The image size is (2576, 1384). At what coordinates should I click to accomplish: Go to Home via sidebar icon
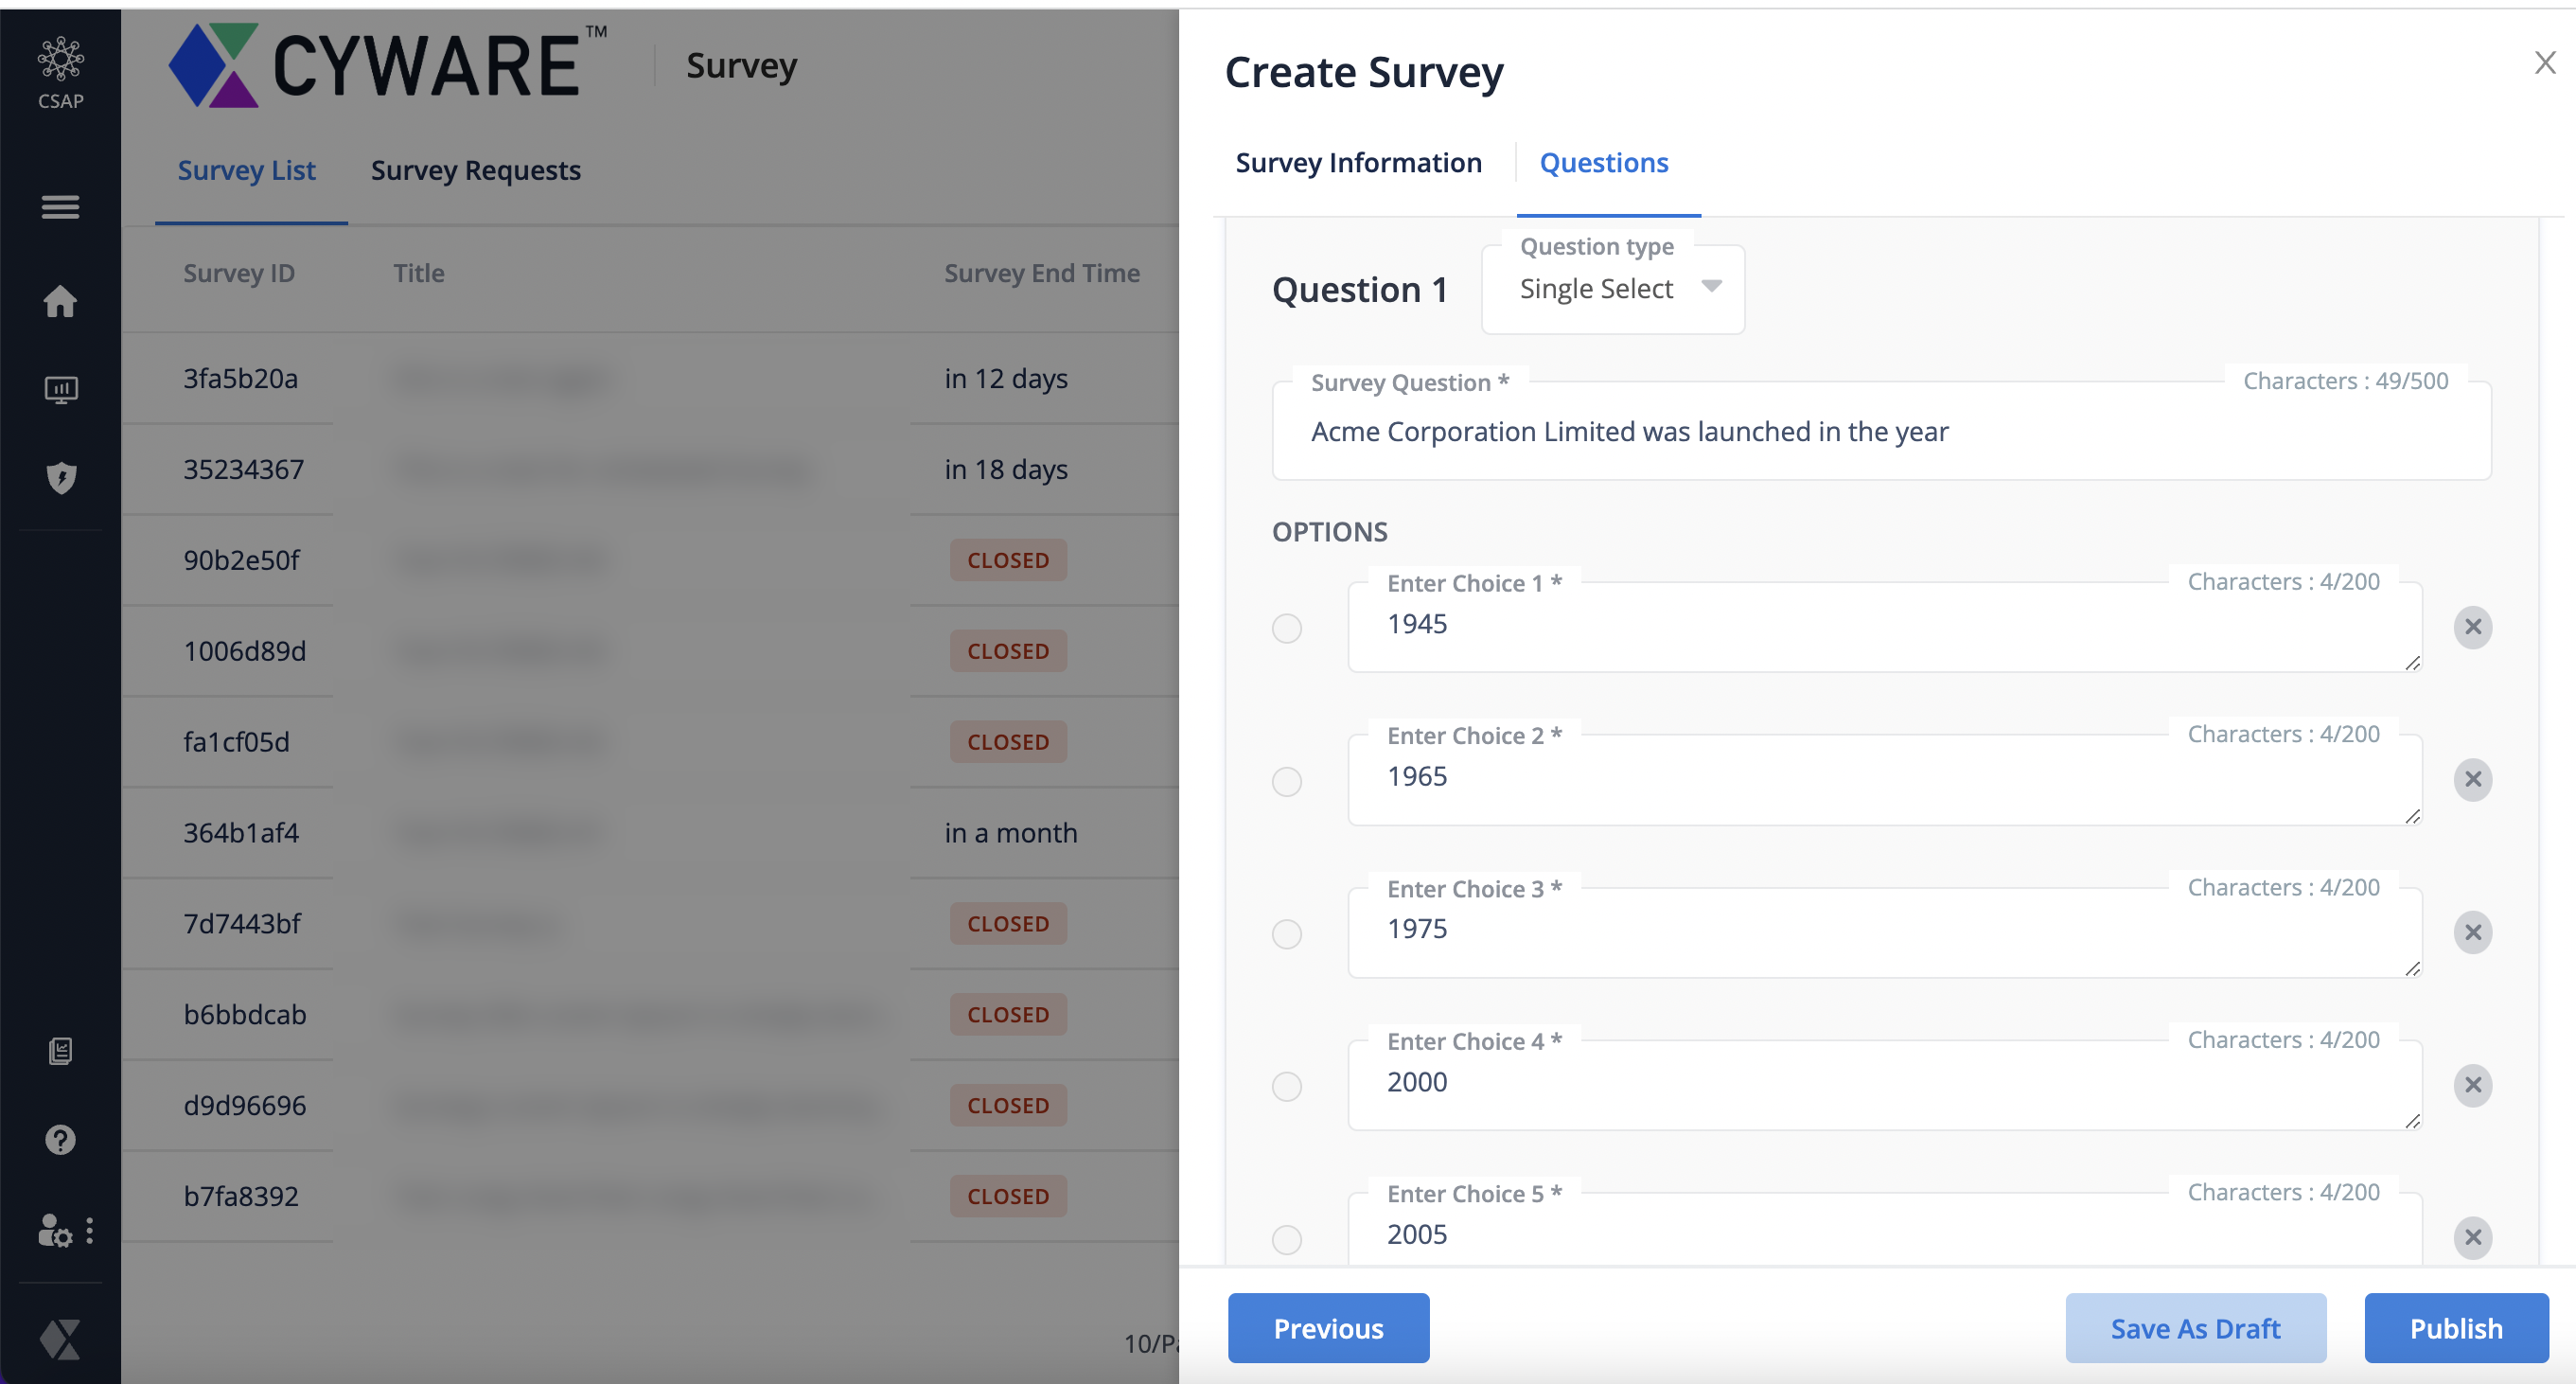click(x=60, y=301)
